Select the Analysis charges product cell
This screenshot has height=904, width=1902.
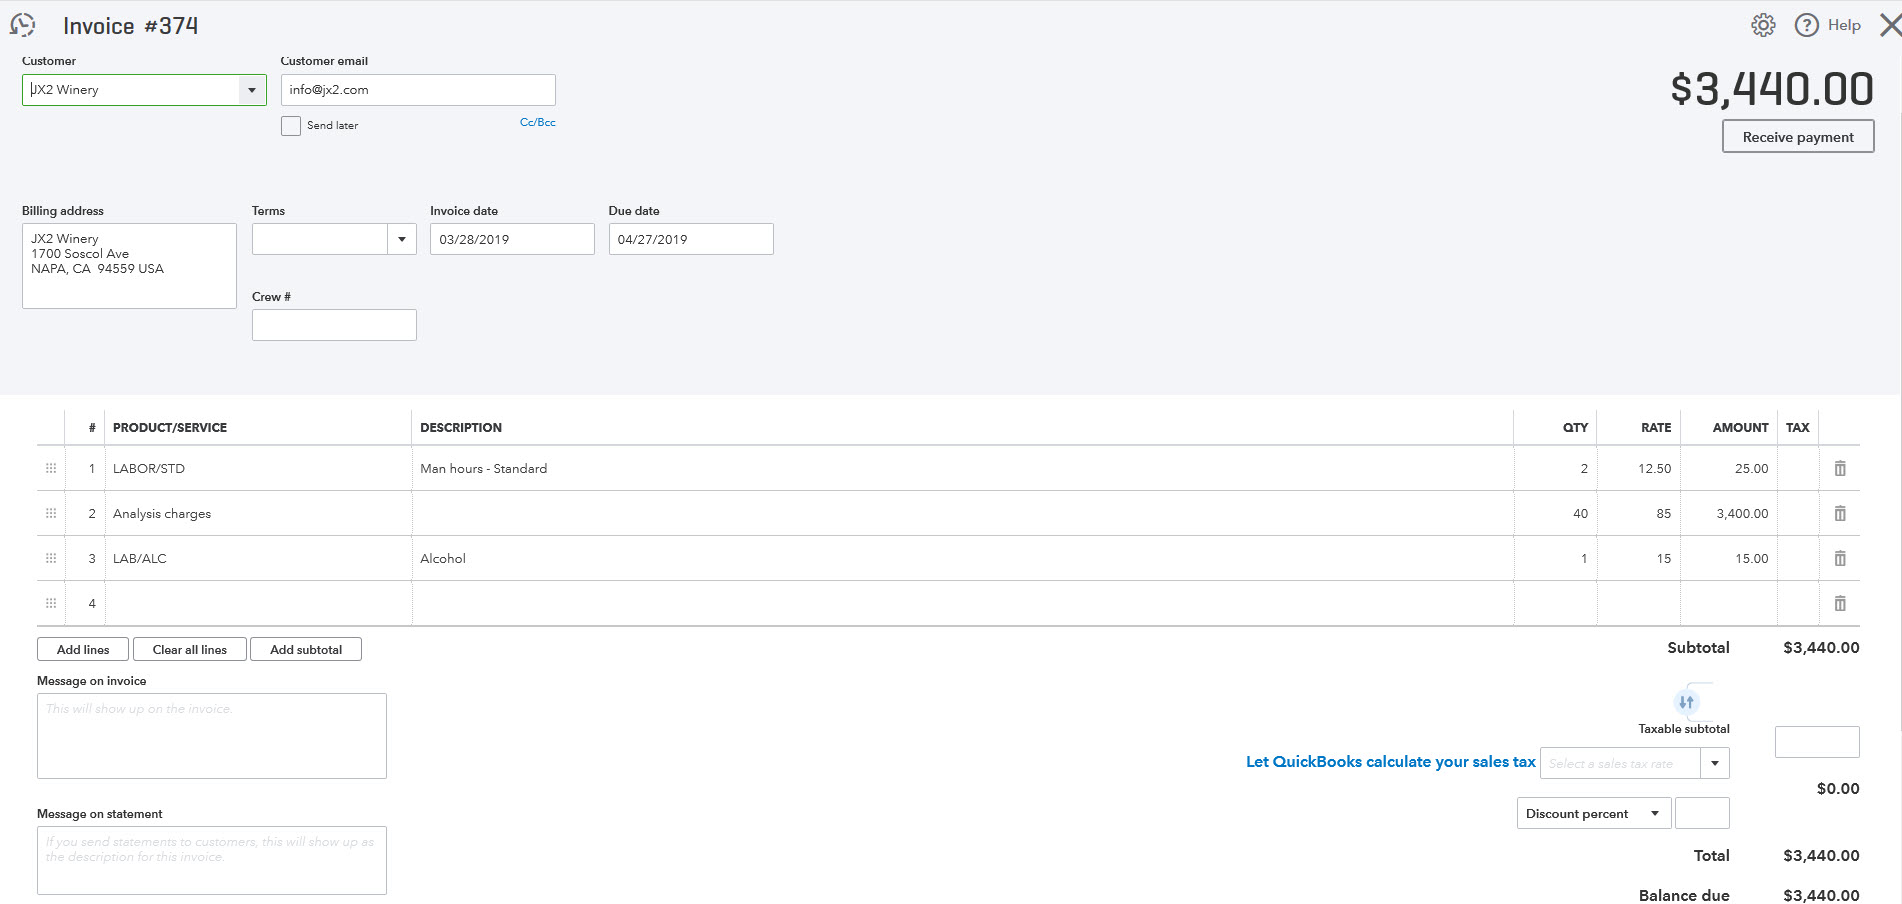tap(258, 513)
